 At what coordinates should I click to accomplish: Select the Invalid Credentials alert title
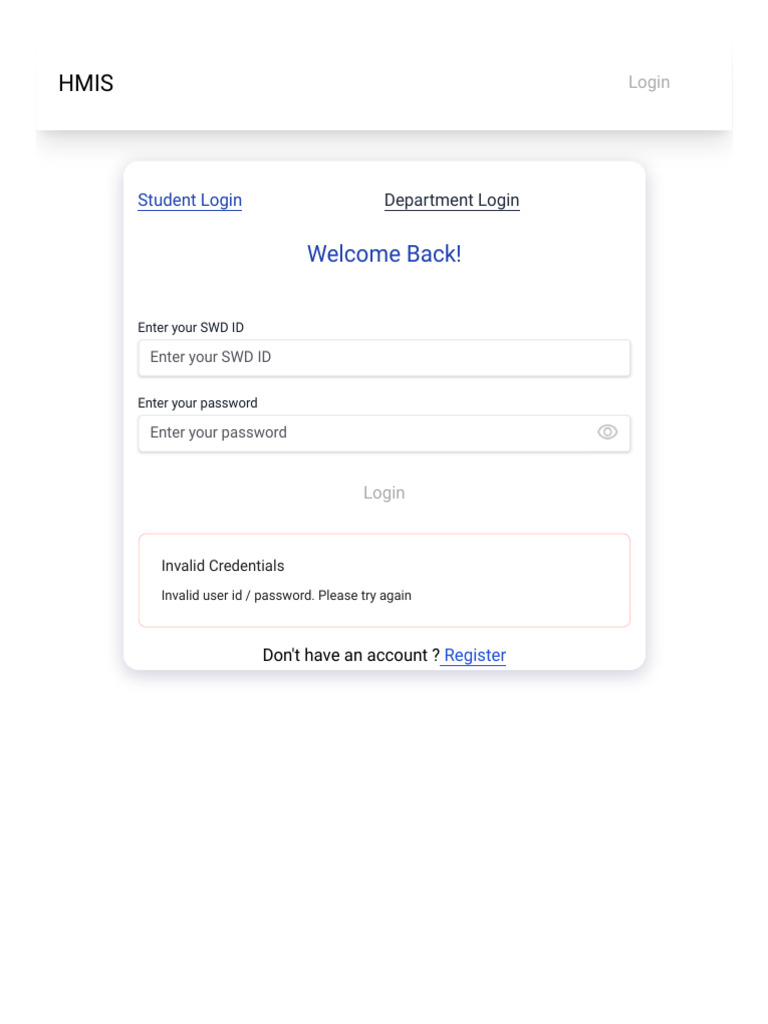tap(223, 566)
